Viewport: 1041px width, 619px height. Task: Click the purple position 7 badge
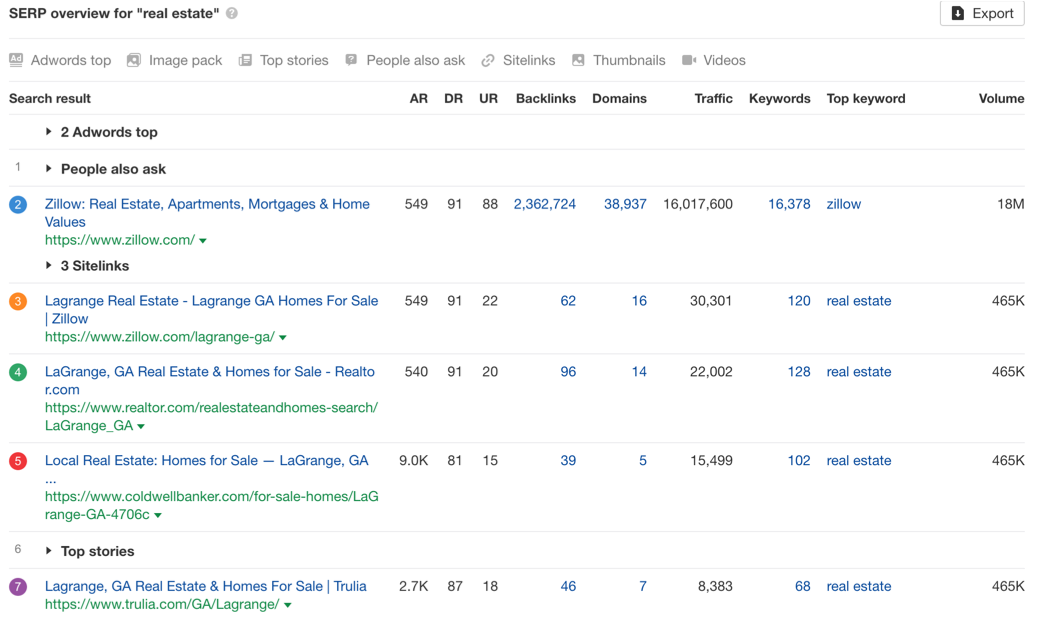pos(18,587)
